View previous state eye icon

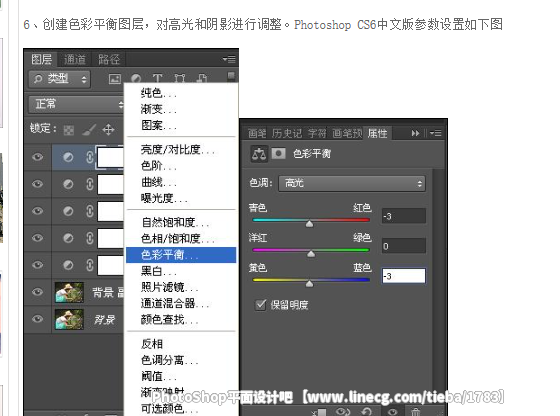click(342, 412)
